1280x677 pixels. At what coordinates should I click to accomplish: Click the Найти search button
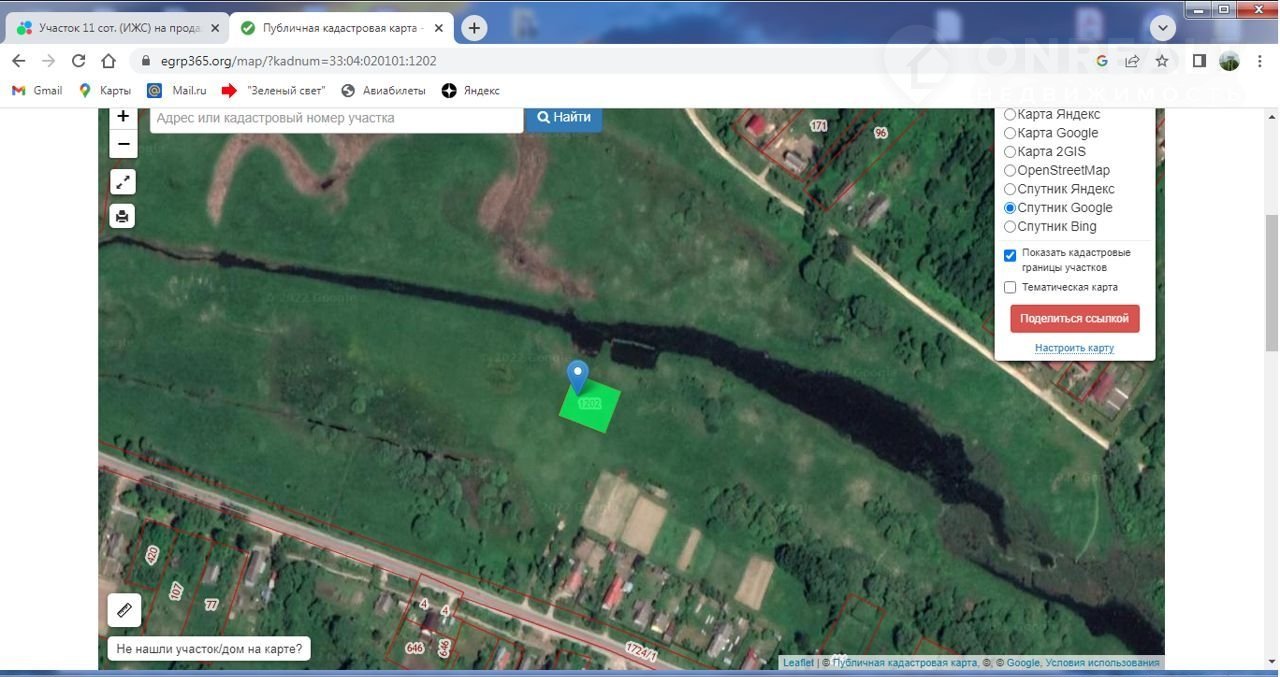coord(564,118)
